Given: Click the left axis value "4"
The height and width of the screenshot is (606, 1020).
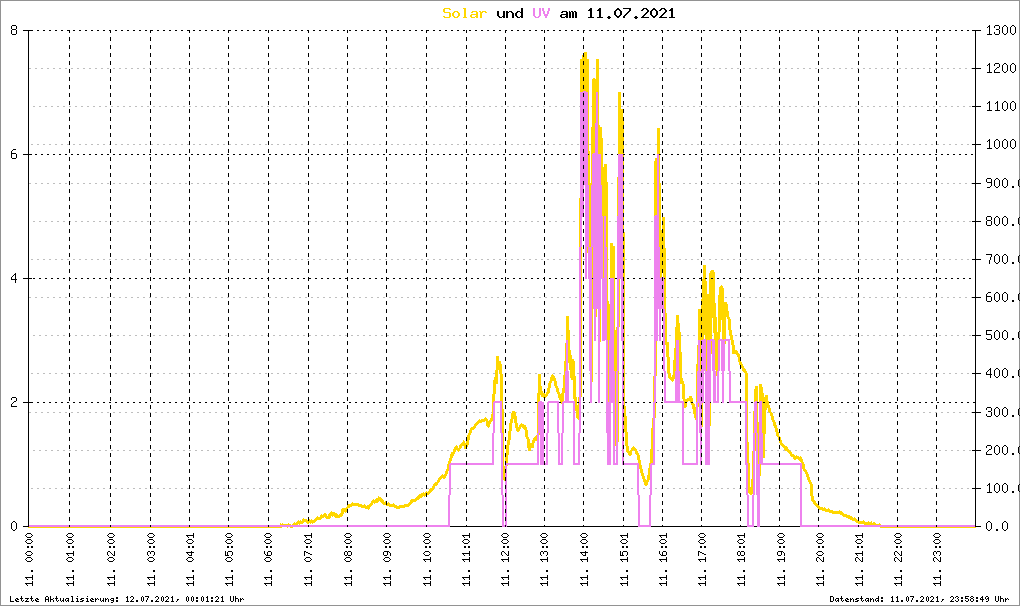Looking at the screenshot, I should point(14,278).
